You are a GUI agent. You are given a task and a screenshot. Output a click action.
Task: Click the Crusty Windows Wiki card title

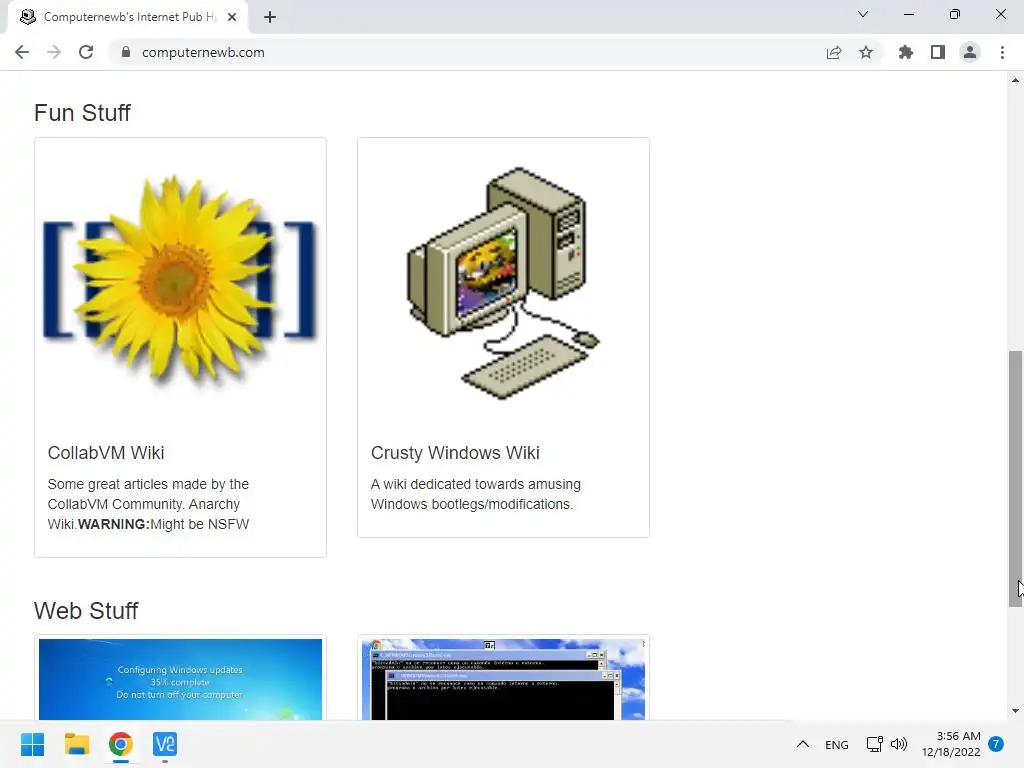(x=455, y=453)
